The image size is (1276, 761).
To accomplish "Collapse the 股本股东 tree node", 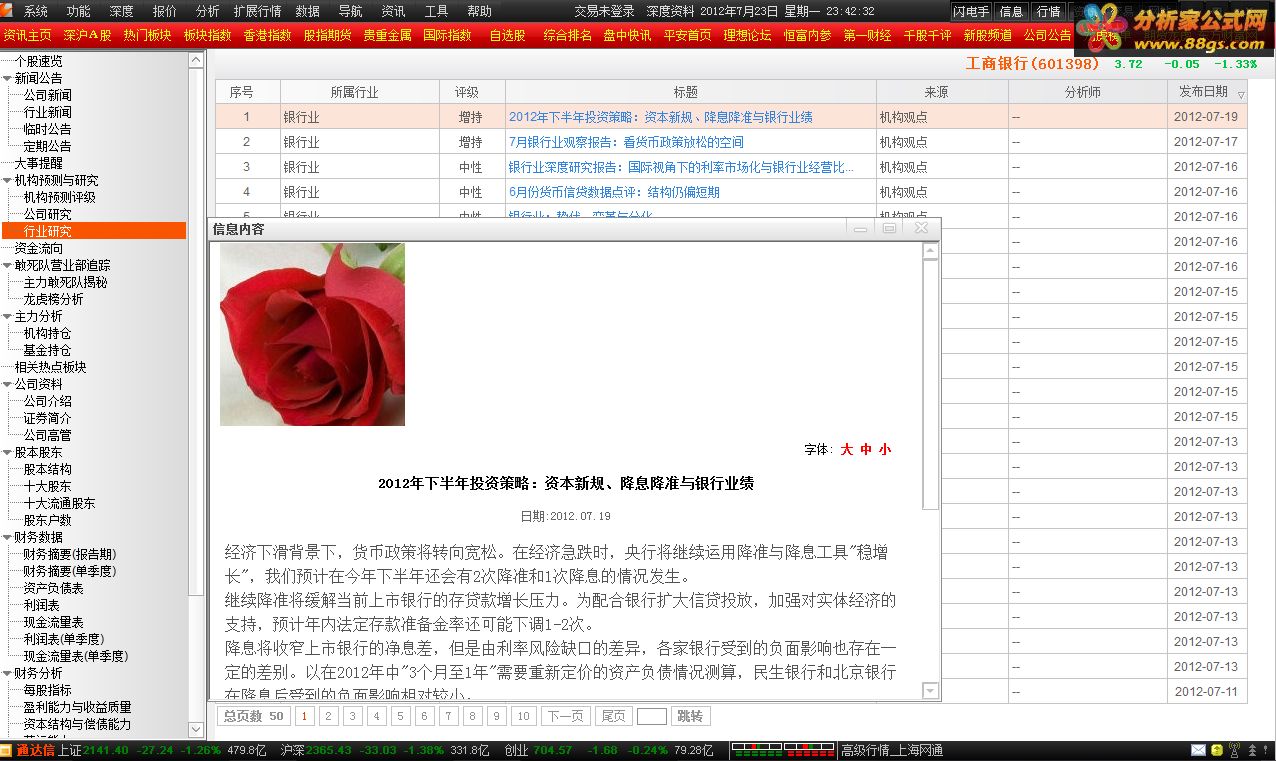I will [7, 453].
